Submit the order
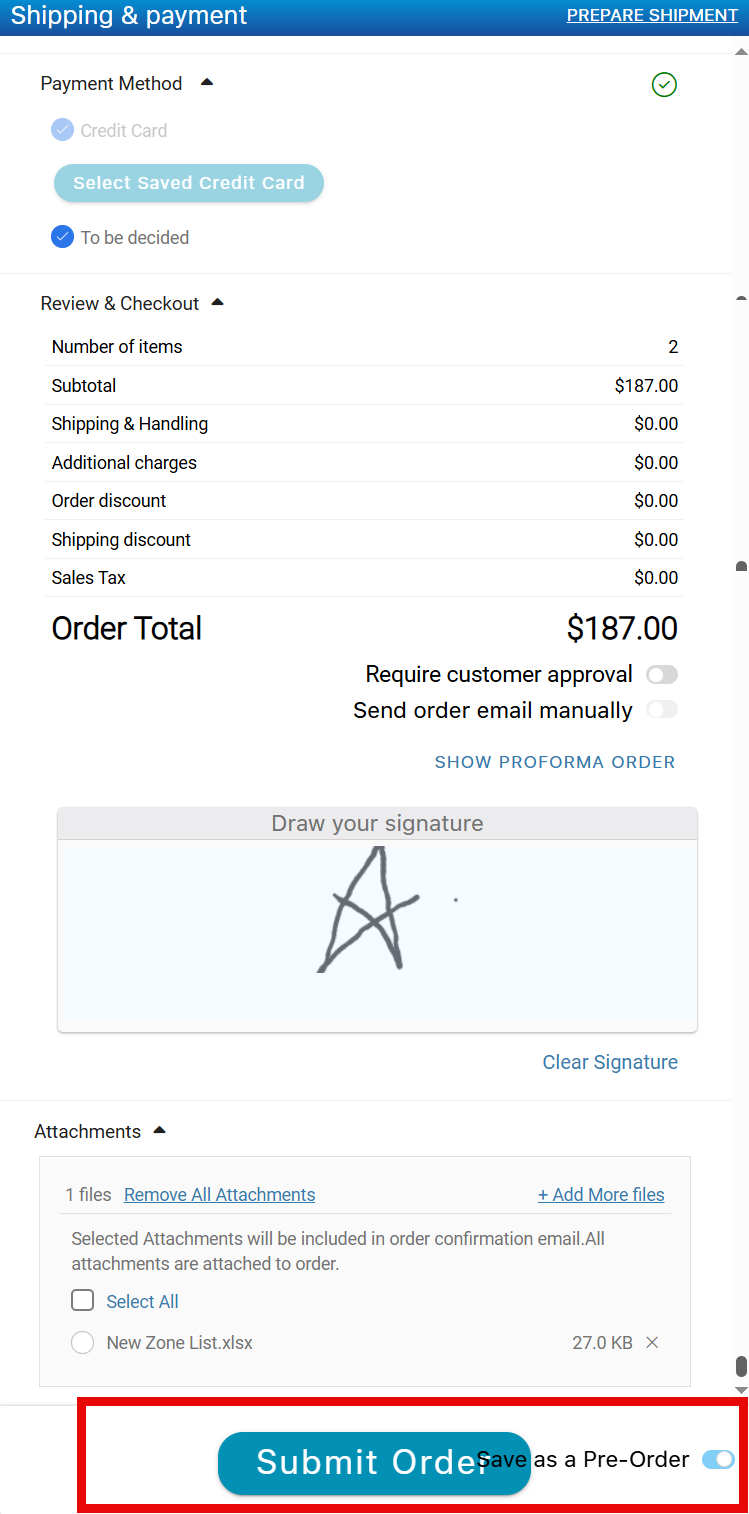 [350, 1462]
